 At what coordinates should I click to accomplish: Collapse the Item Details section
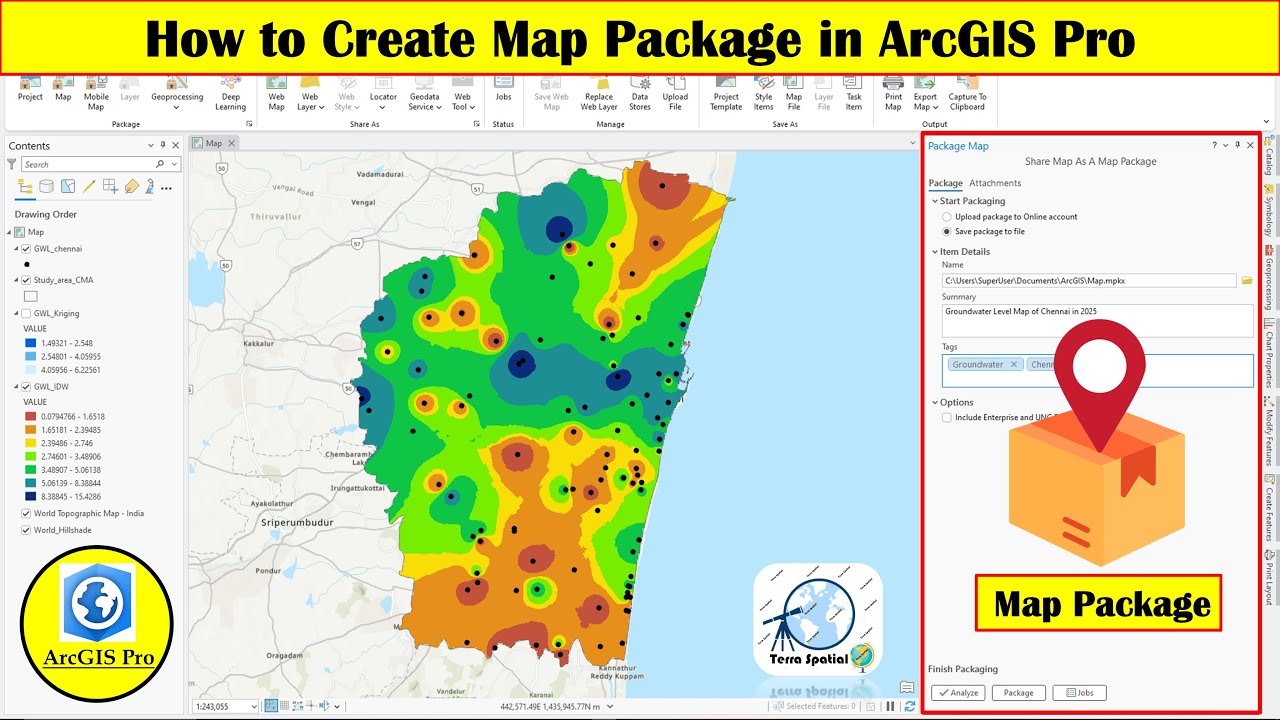935,251
